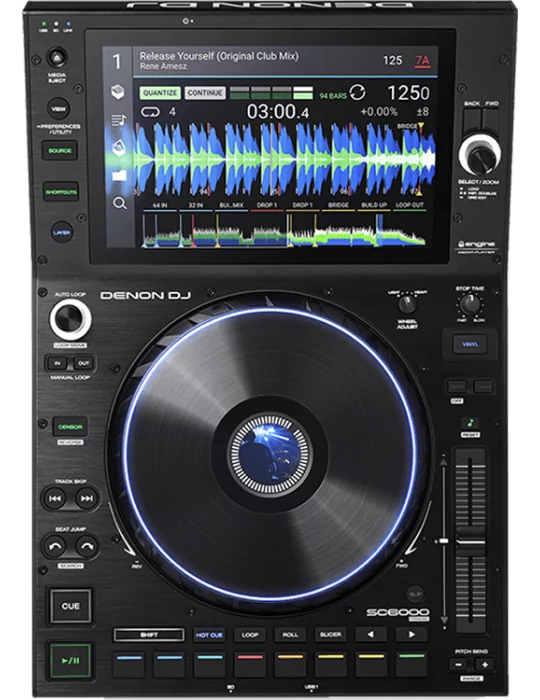540x700 pixels.
Task: Hit the CUE button
Action: point(70,606)
